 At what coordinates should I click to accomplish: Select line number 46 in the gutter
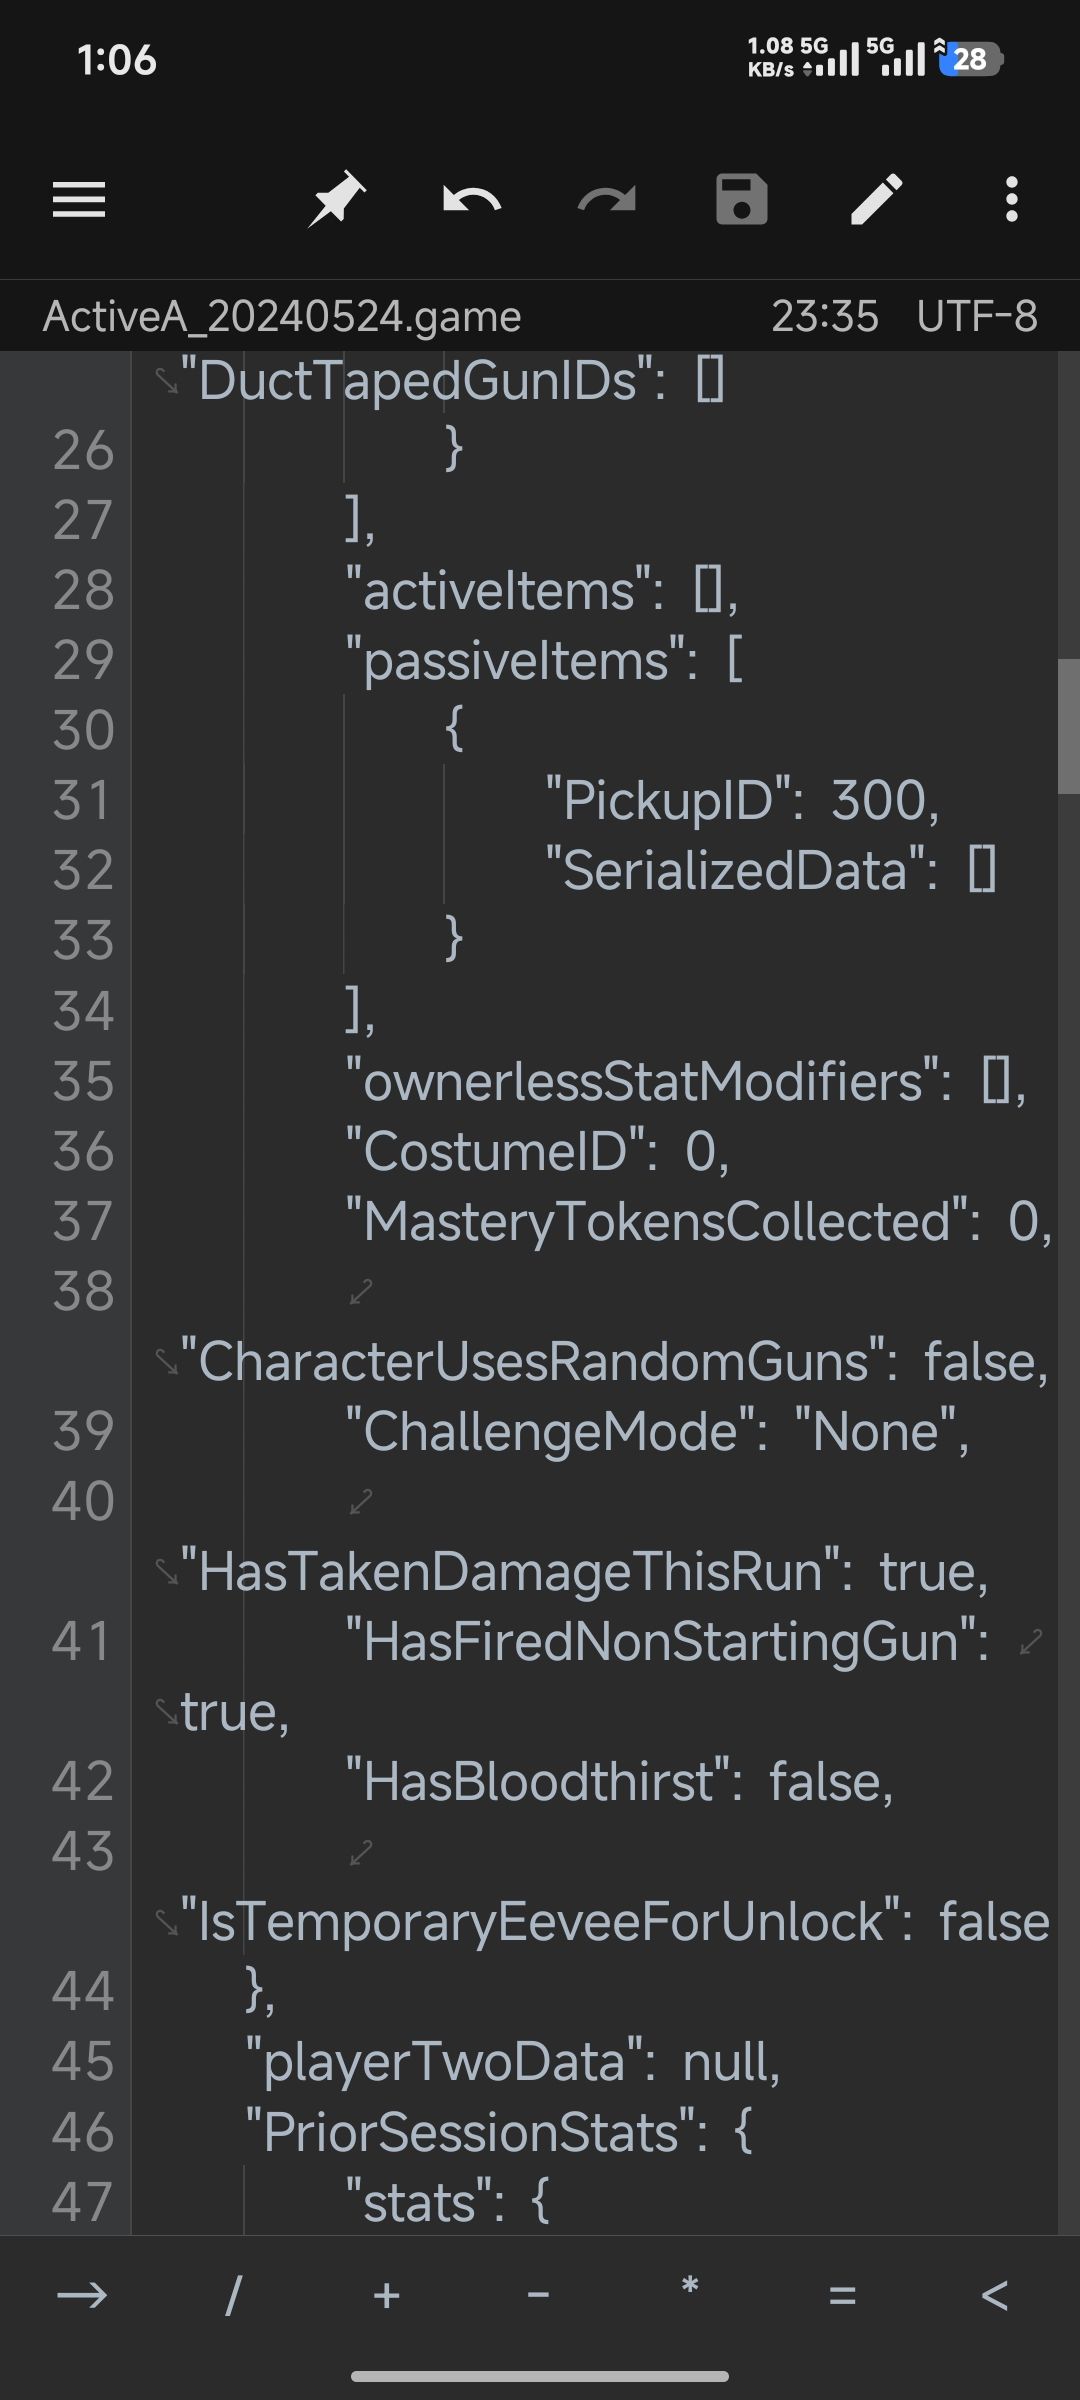coord(83,2132)
